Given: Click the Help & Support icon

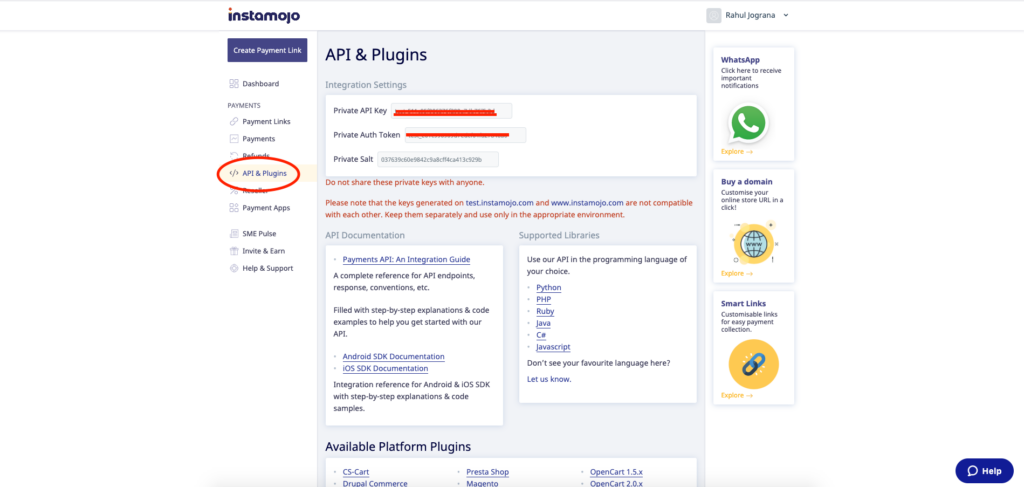Looking at the screenshot, I should coord(234,268).
